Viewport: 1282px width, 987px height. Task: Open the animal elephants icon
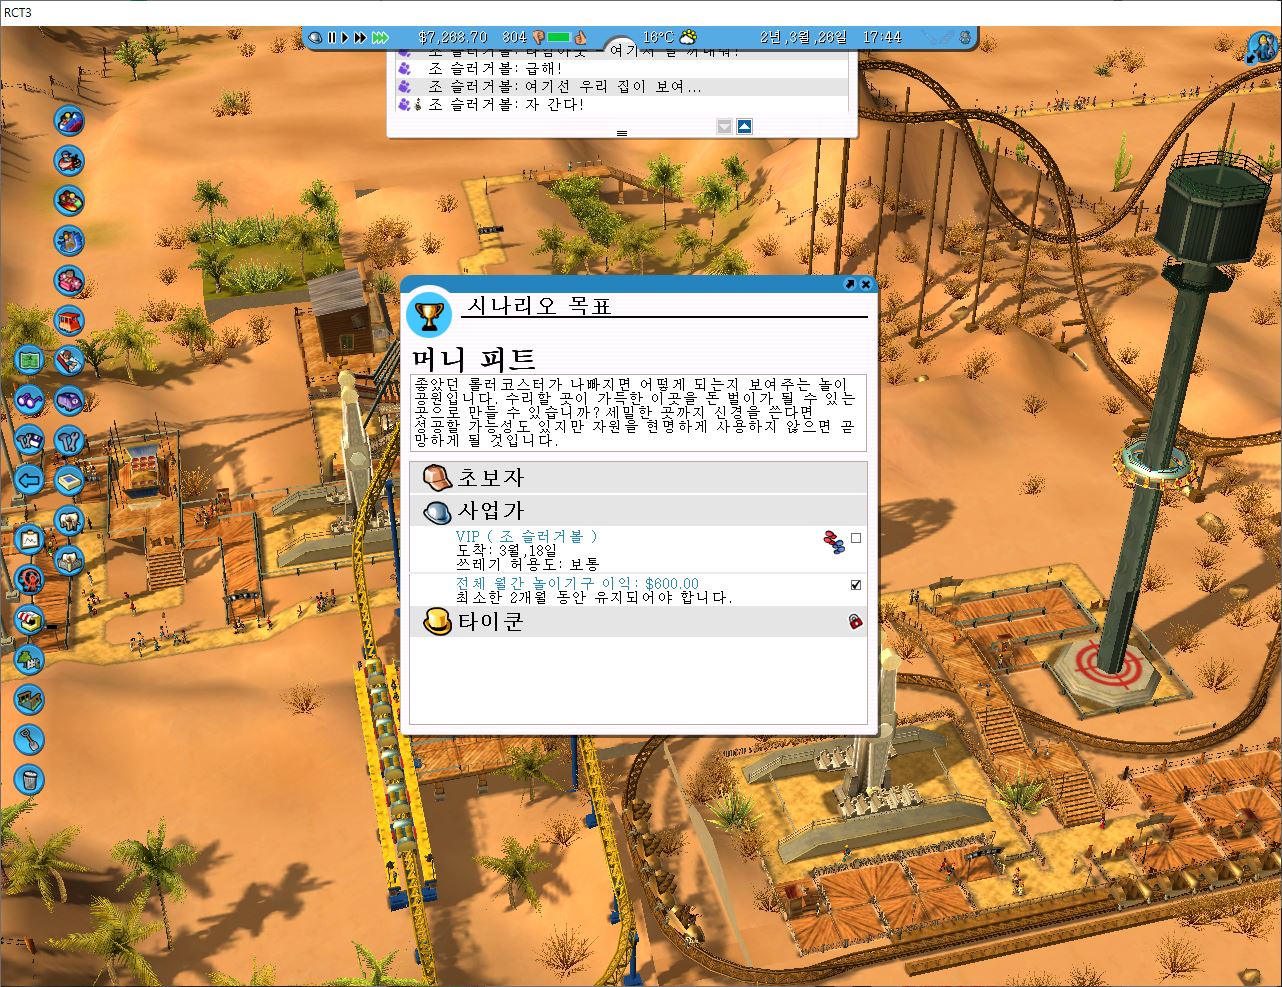tap(68, 520)
